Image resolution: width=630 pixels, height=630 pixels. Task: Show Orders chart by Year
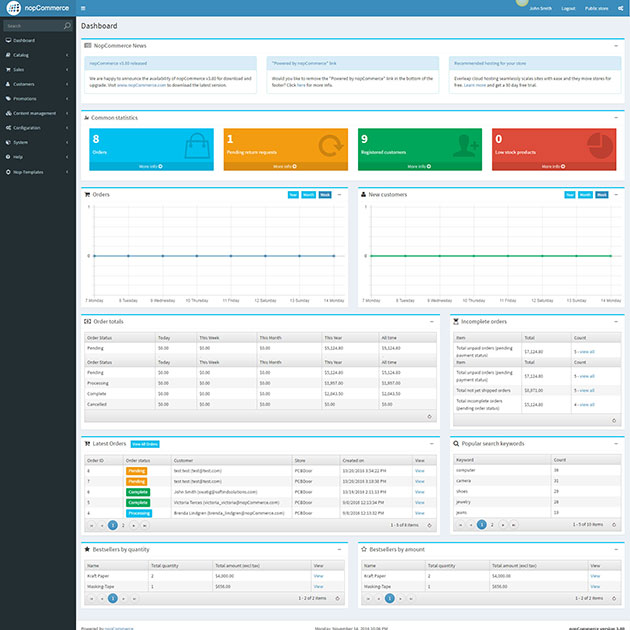coord(293,195)
